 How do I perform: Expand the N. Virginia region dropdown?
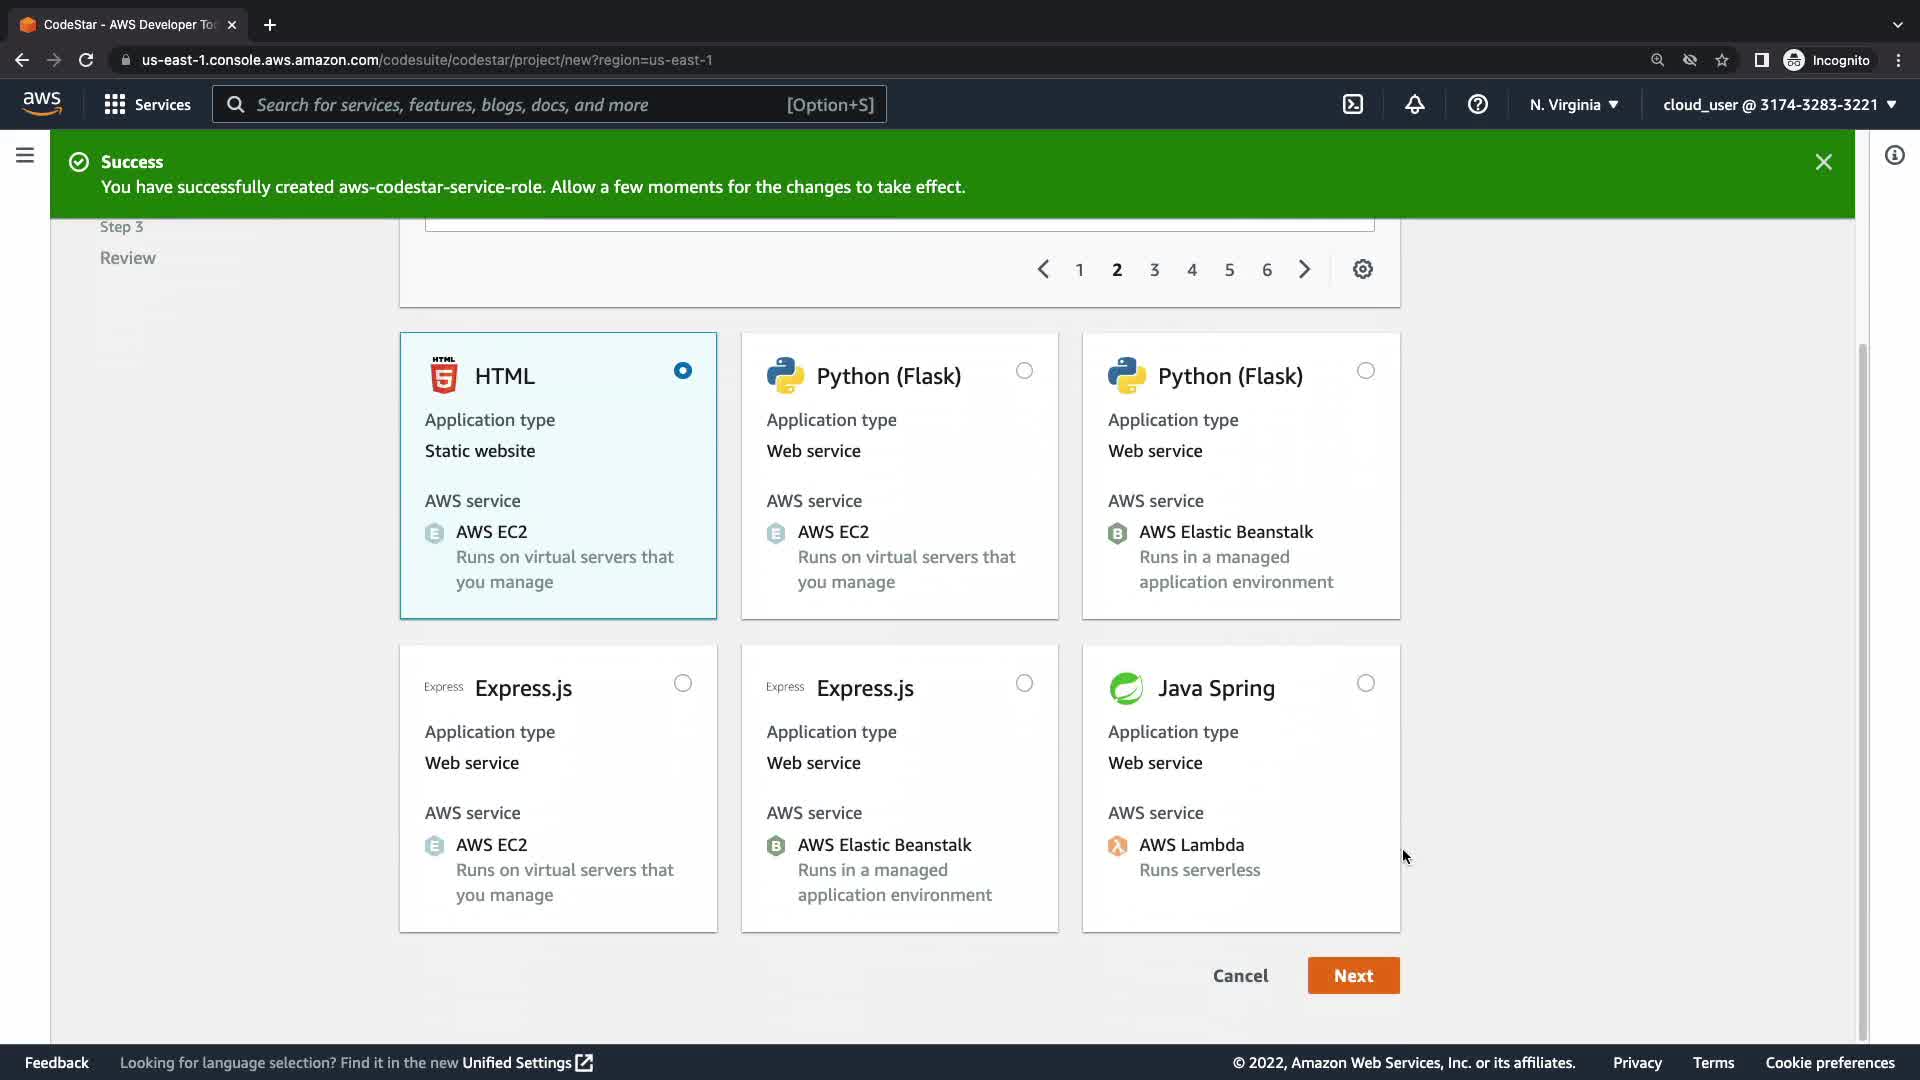(x=1573, y=104)
